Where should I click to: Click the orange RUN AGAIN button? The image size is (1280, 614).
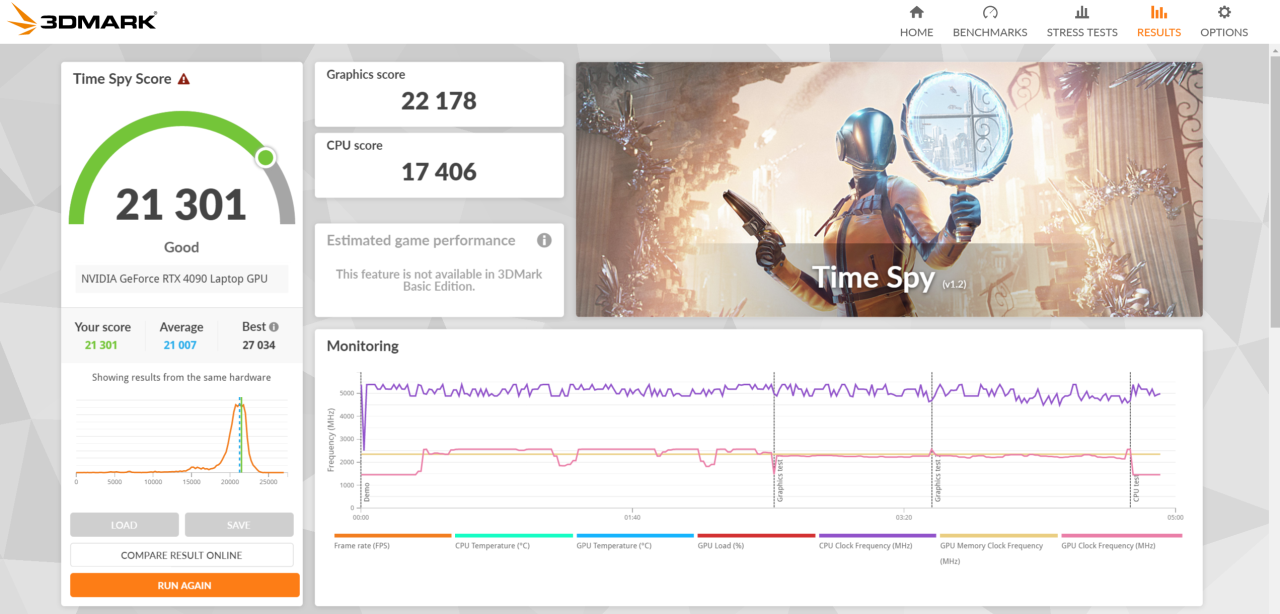point(185,585)
